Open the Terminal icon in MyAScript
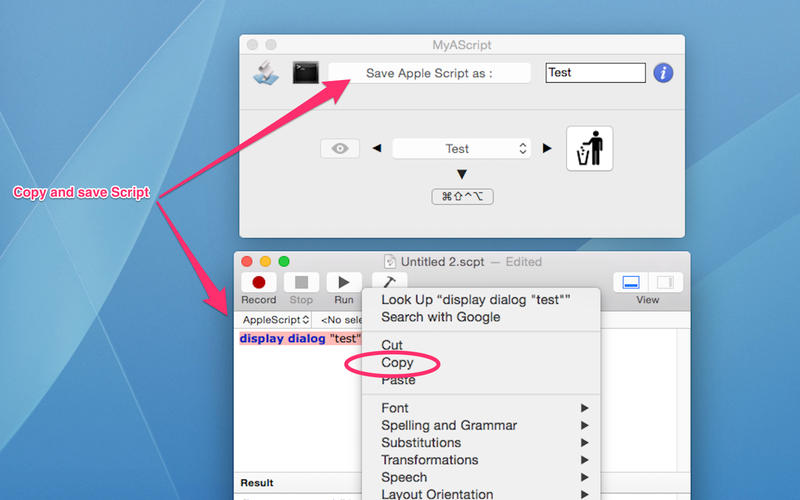The image size is (800, 500). pyautogui.click(x=306, y=72)
